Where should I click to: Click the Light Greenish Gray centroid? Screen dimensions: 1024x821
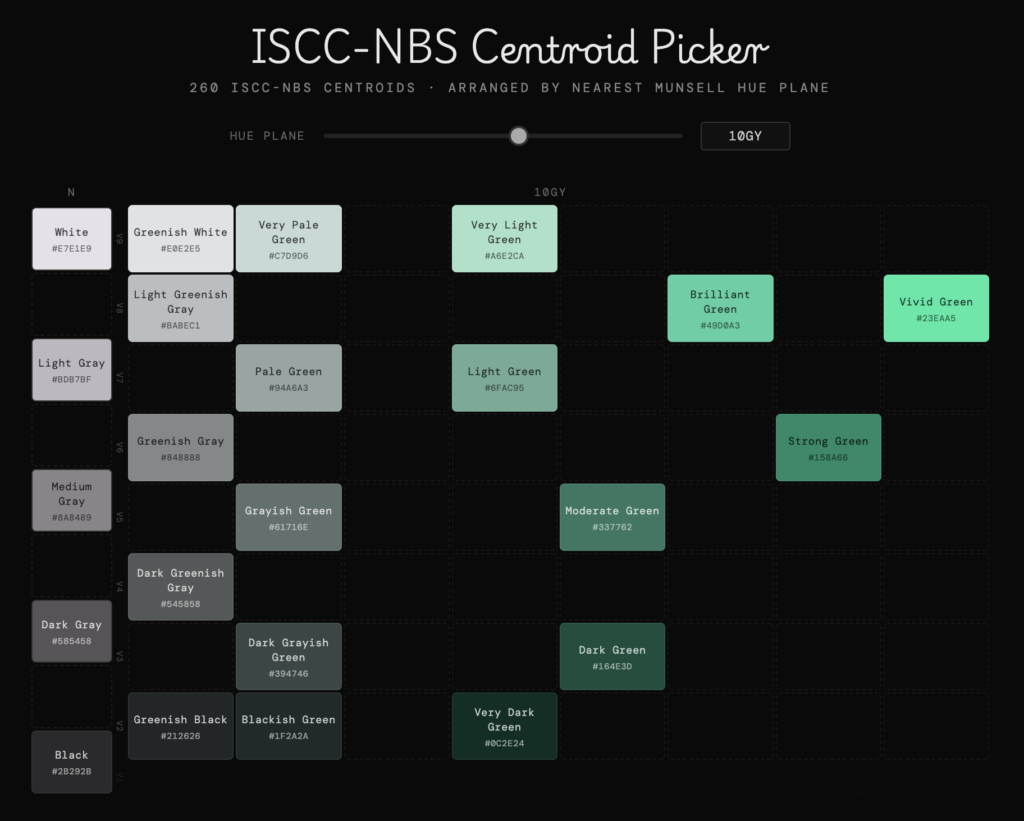pos(180,307)
